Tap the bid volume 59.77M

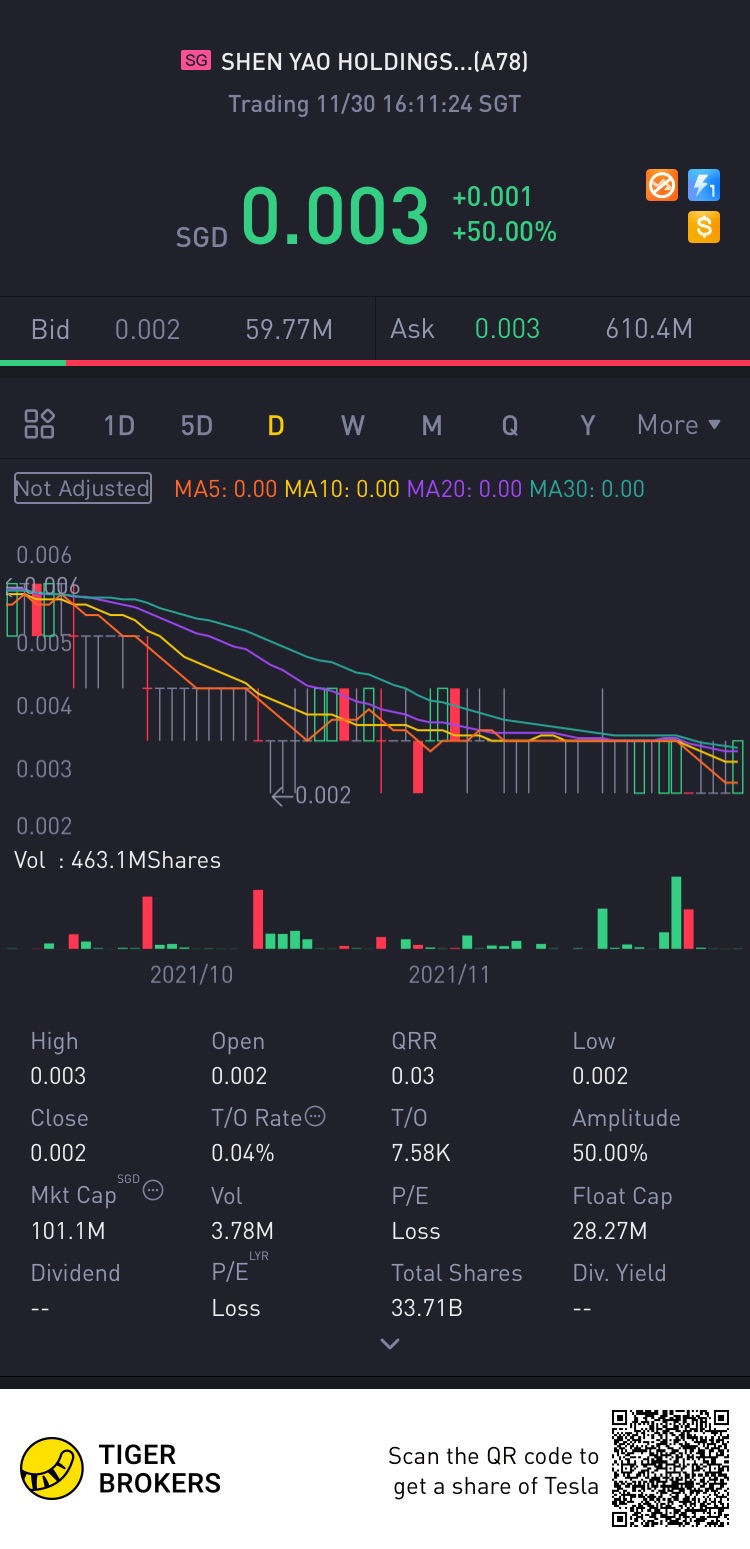pyautogui.click(x=289, y=329)
